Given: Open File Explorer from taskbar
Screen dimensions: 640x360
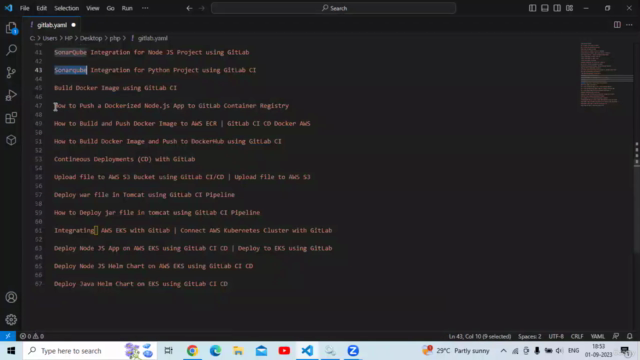Looking at the screenshot, I should [x=238, y=351].
